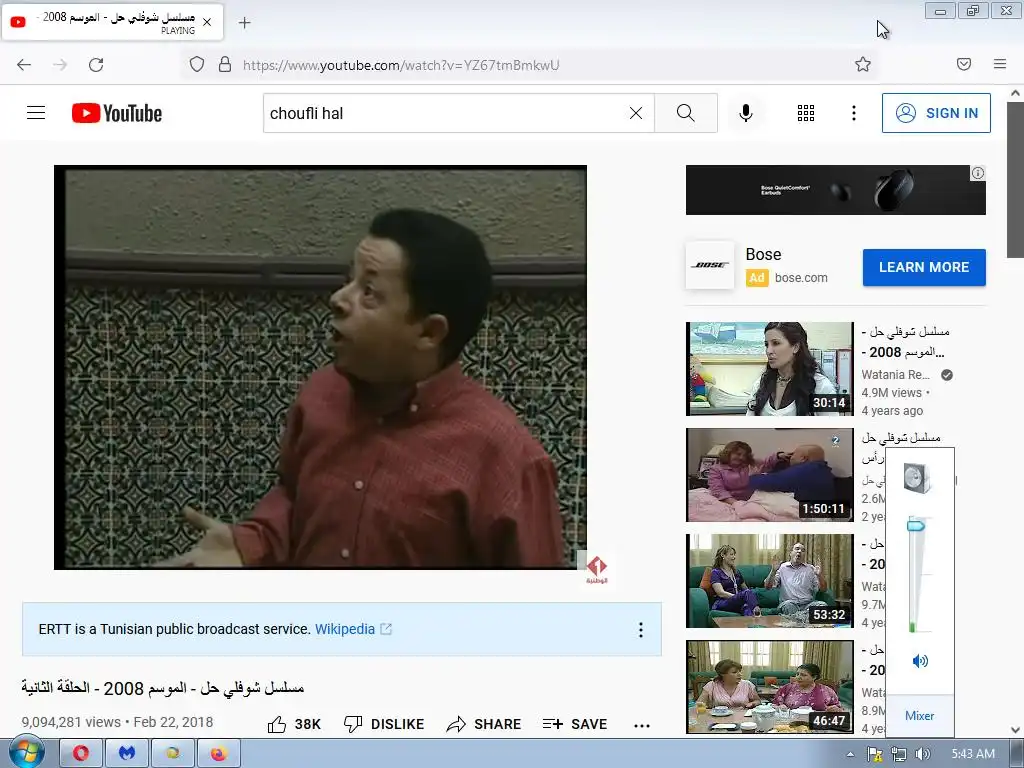Open the bose.com ad link
The image size is (1024, 768).
click(x=801, y=278)
